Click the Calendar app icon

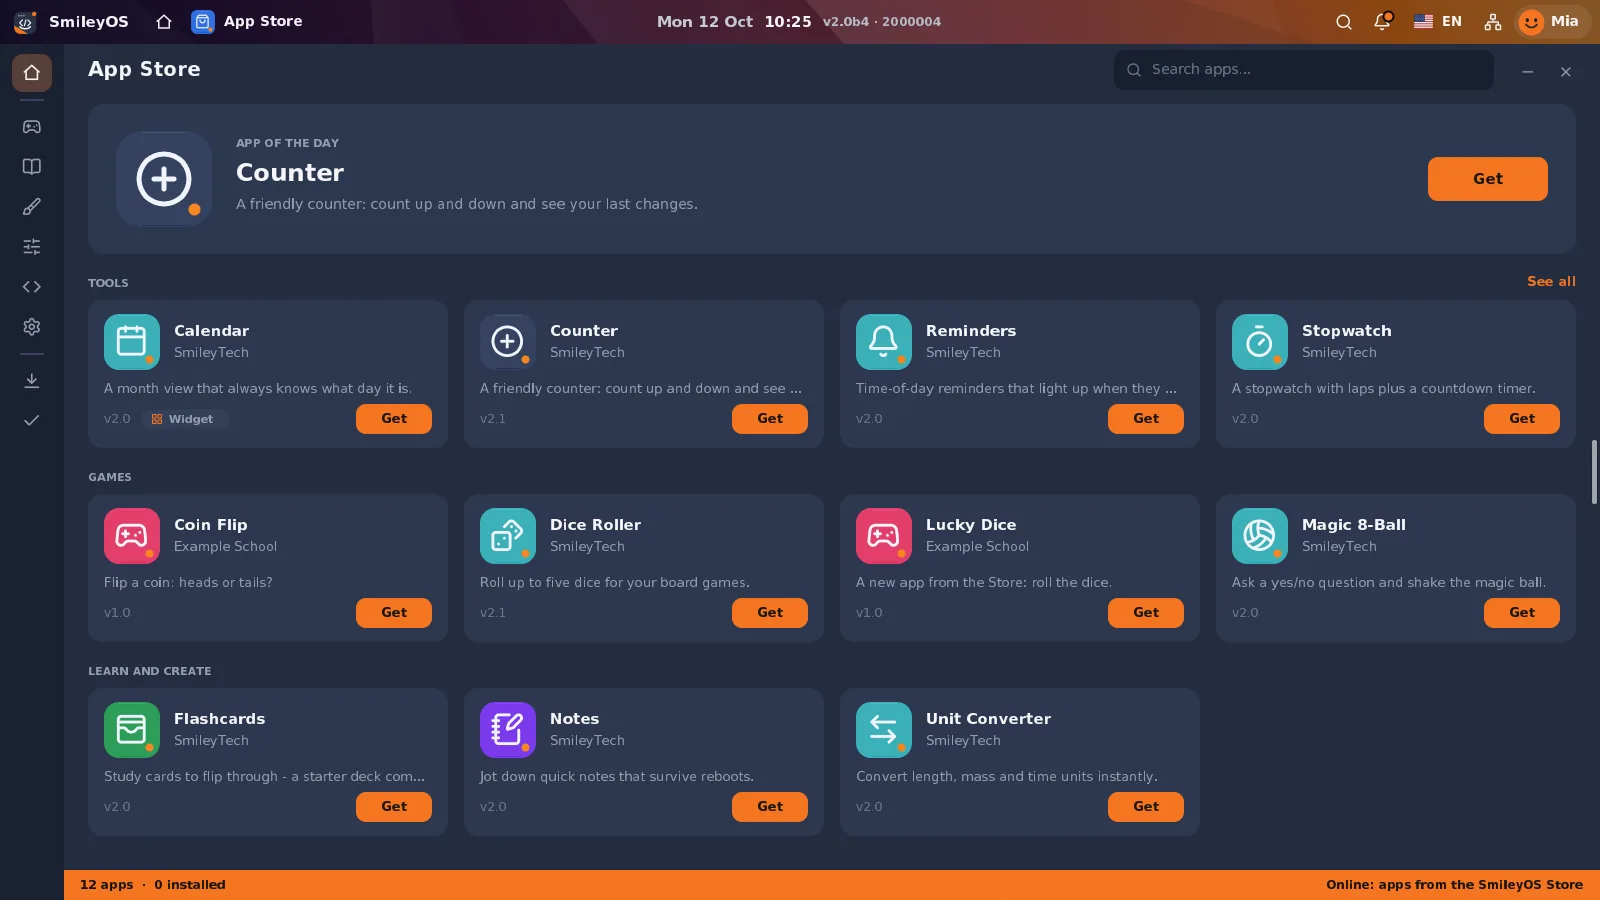(132, 342)
